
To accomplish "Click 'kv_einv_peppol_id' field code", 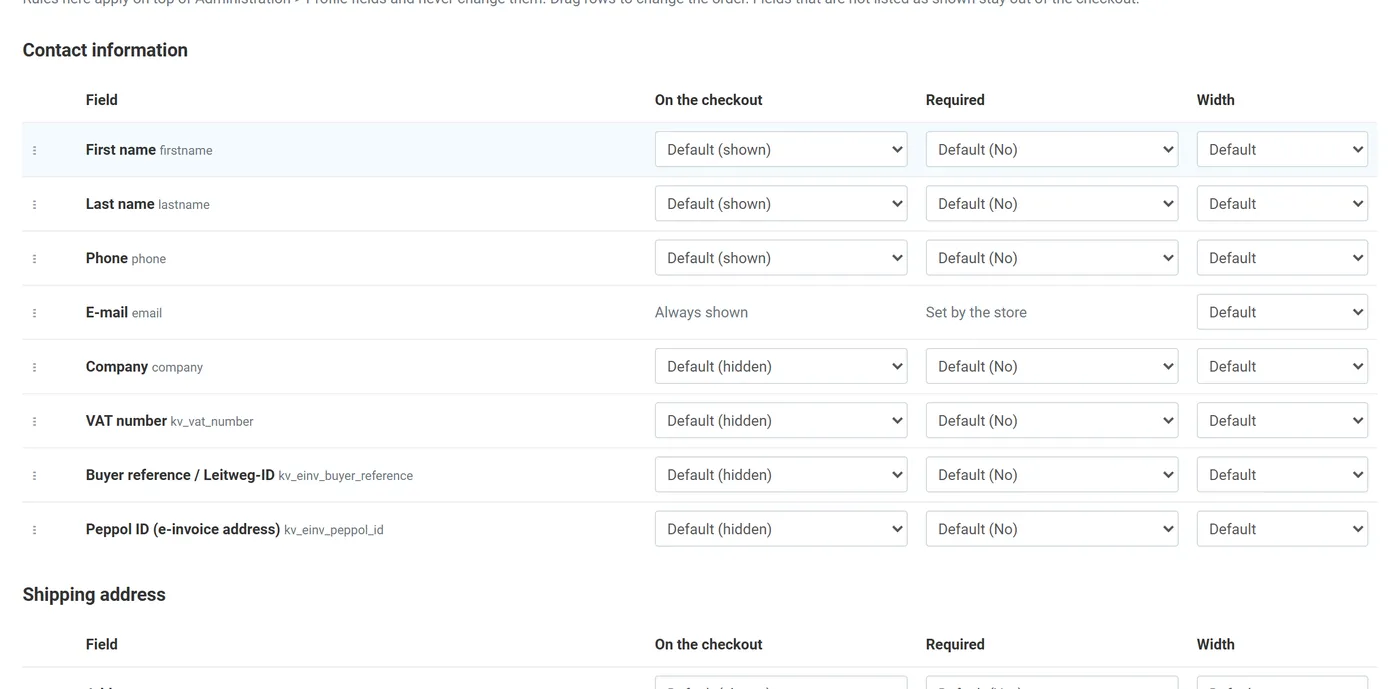I will point(334,530).
